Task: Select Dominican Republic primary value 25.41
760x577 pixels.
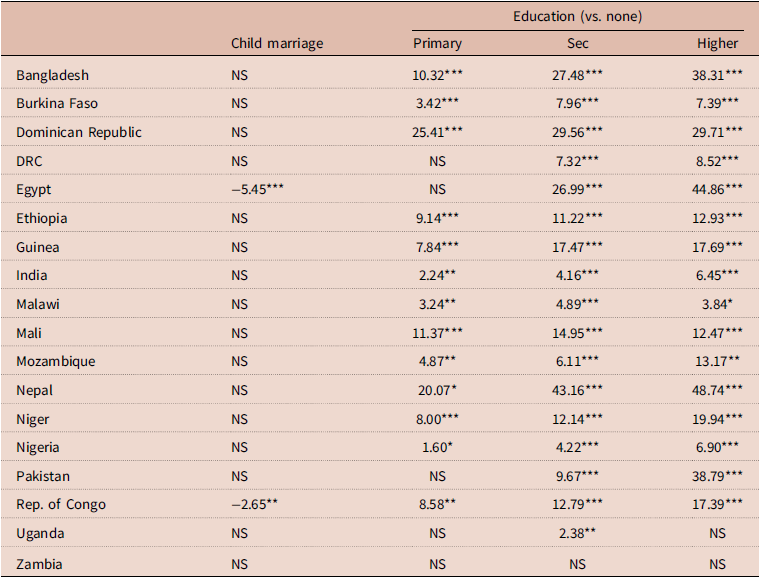Action: click(437, 132)
